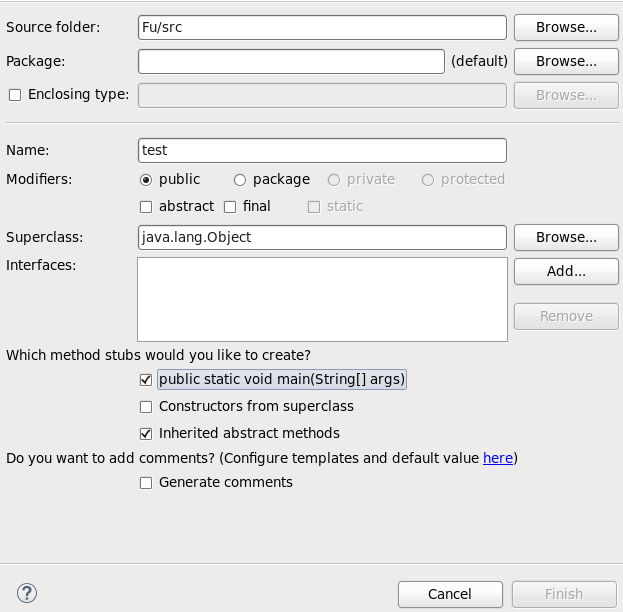
Task: Click inside the Interfaces list box
Action: pyautogui.click(x=322, y=299)
